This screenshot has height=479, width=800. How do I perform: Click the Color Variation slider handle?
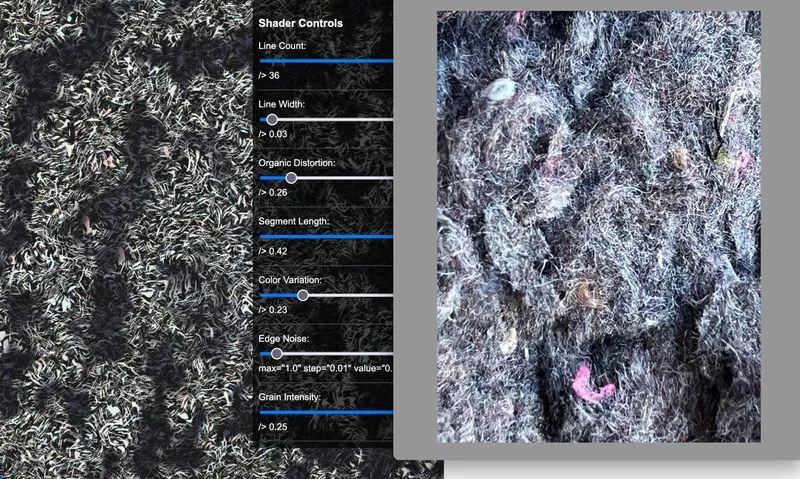(x=303, y=295)
